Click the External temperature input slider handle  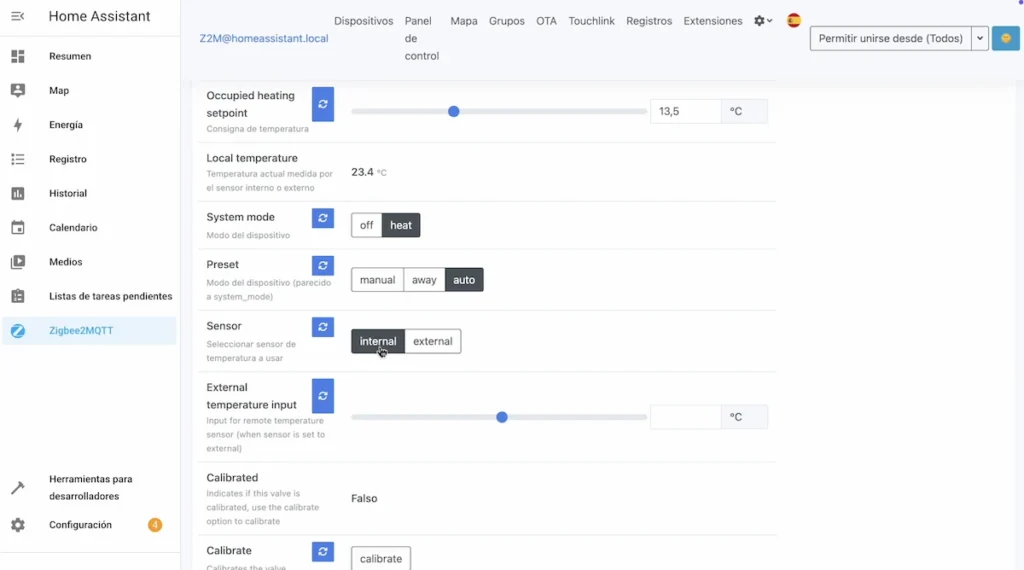point(502,417)
